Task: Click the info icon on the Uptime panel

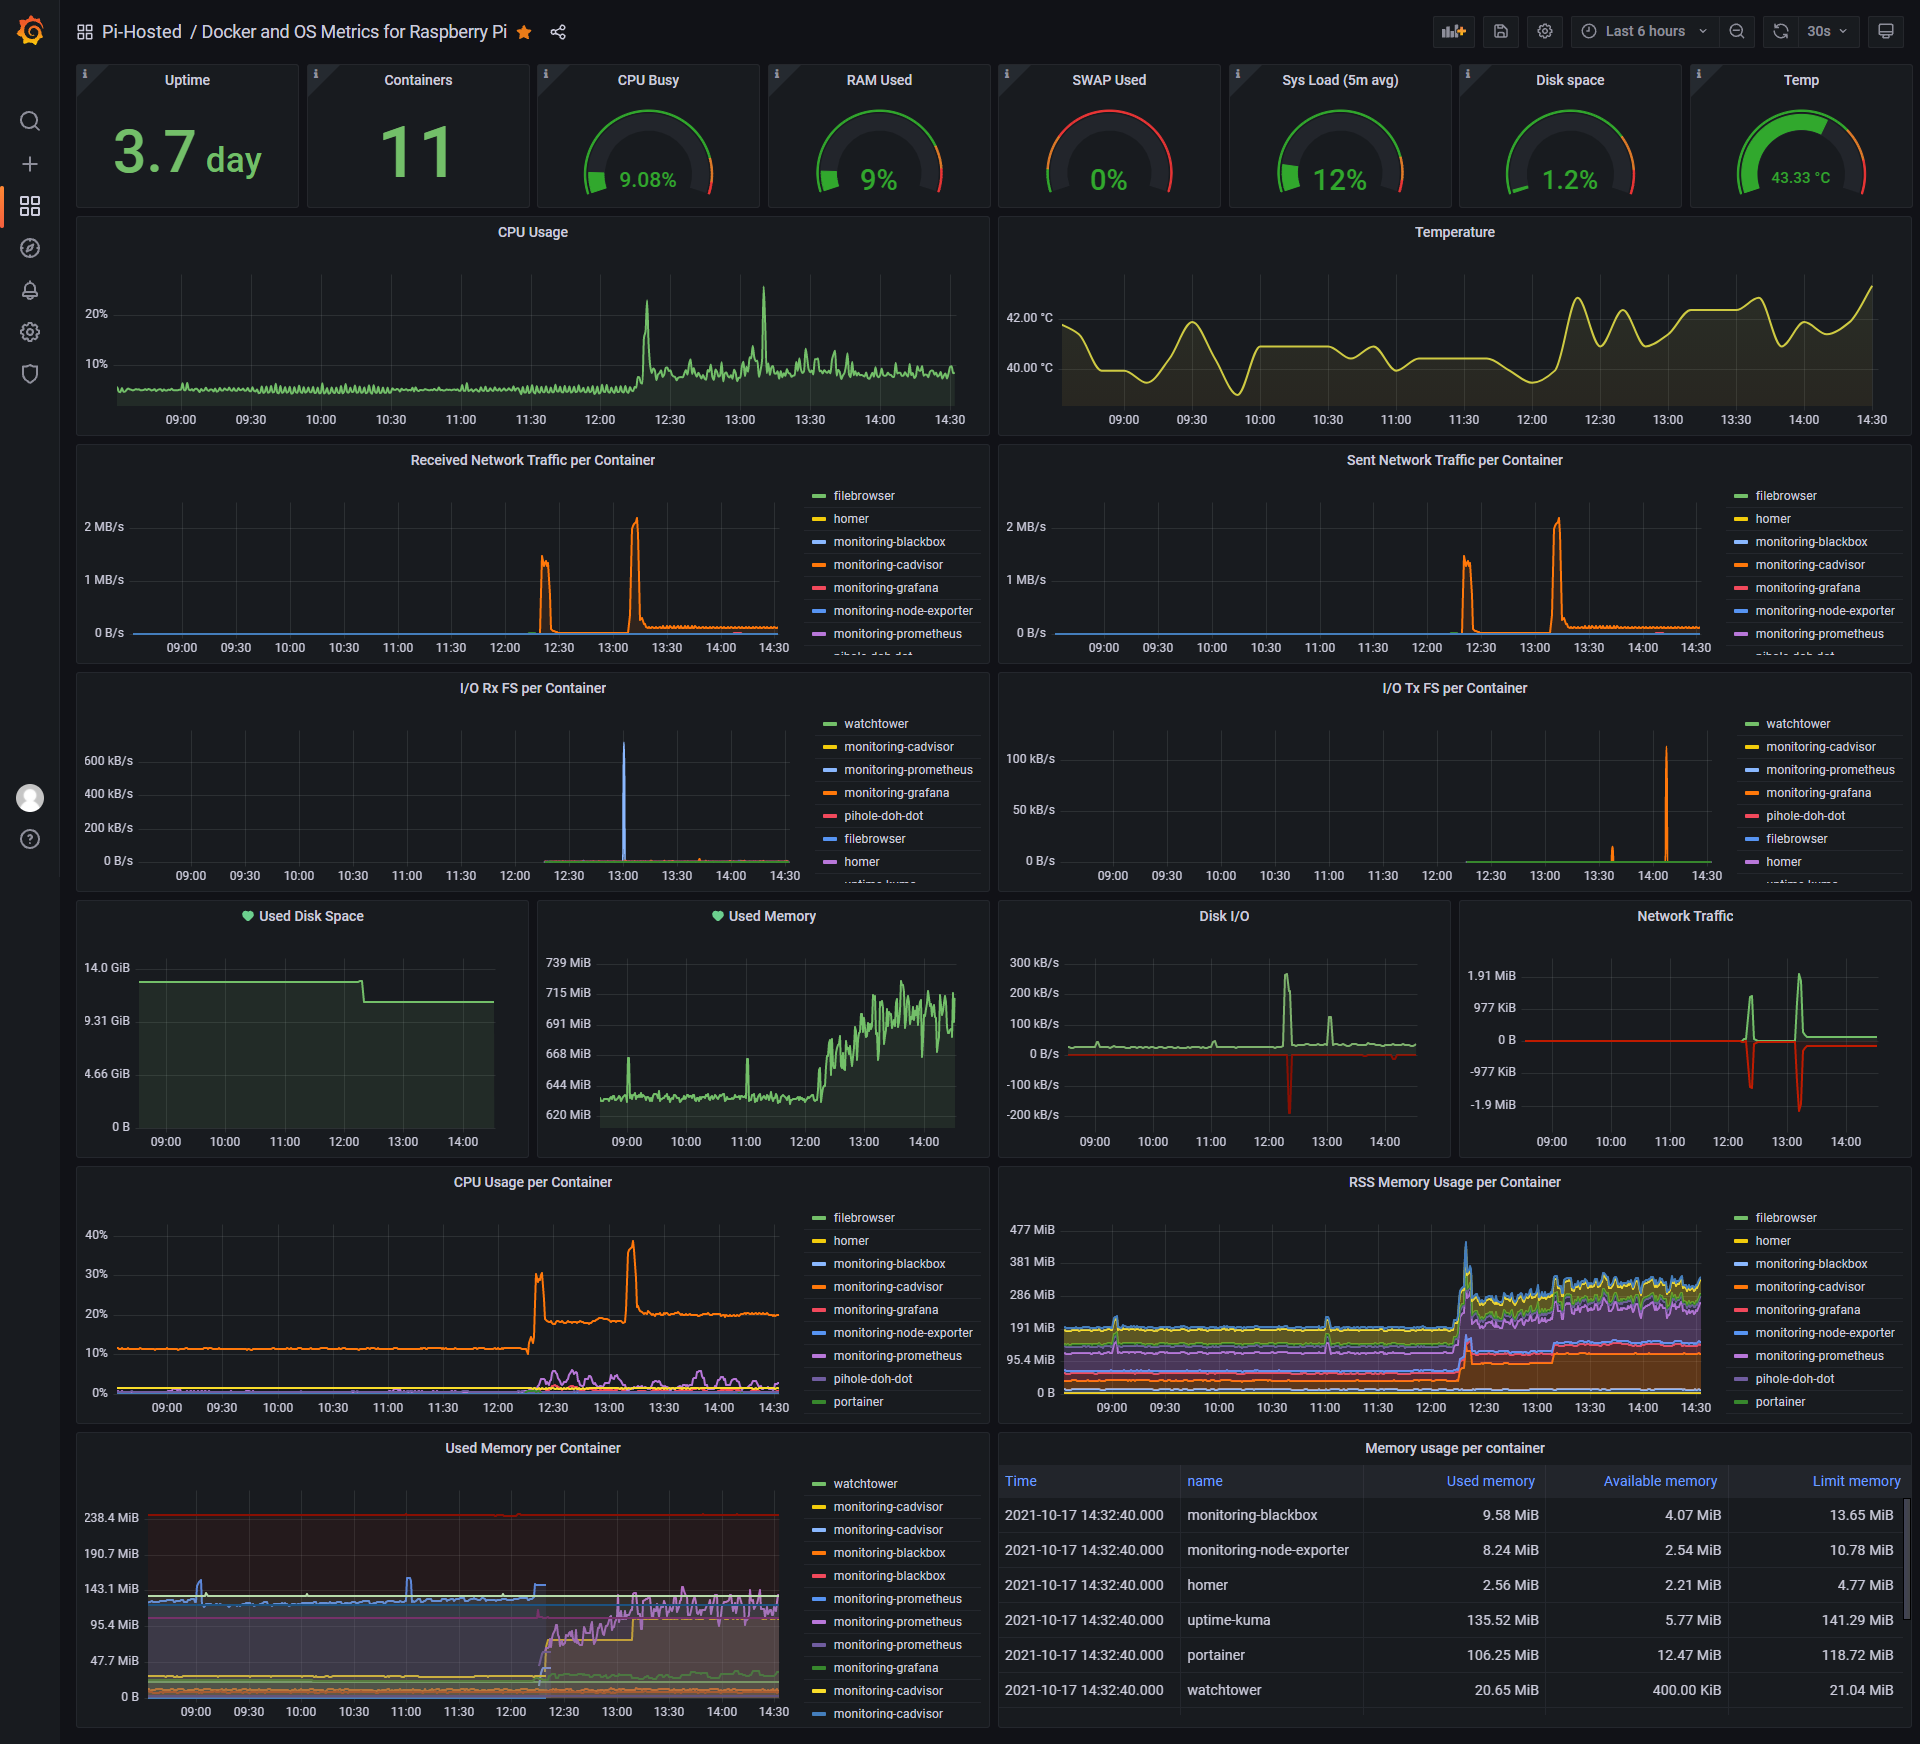Action: coord(86,73)
